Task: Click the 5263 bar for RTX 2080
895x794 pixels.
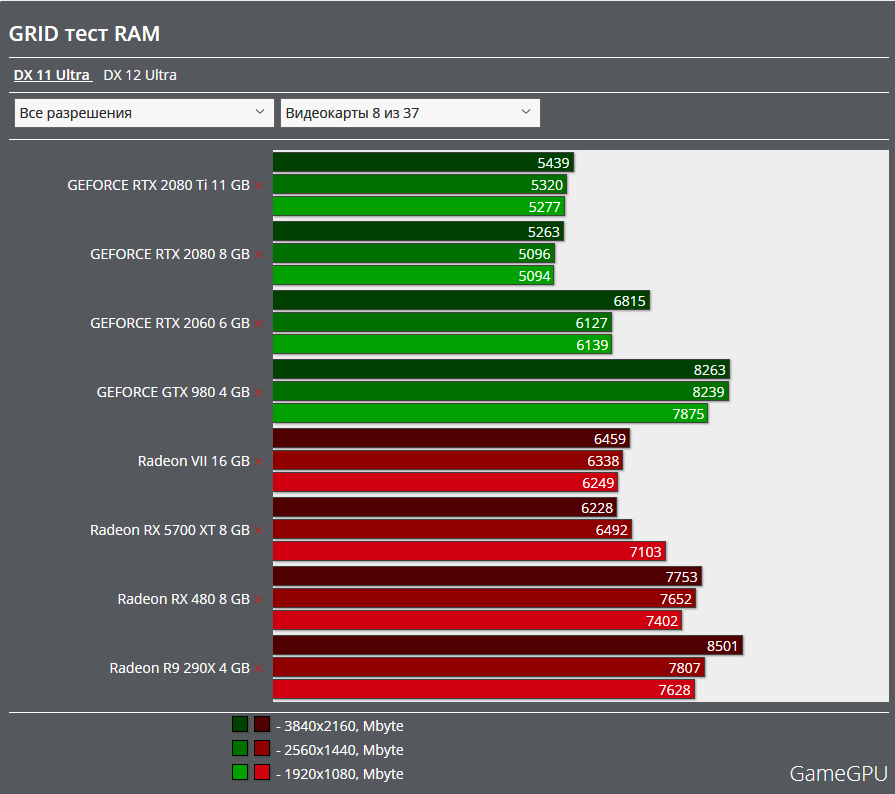Action: [418, 232]
